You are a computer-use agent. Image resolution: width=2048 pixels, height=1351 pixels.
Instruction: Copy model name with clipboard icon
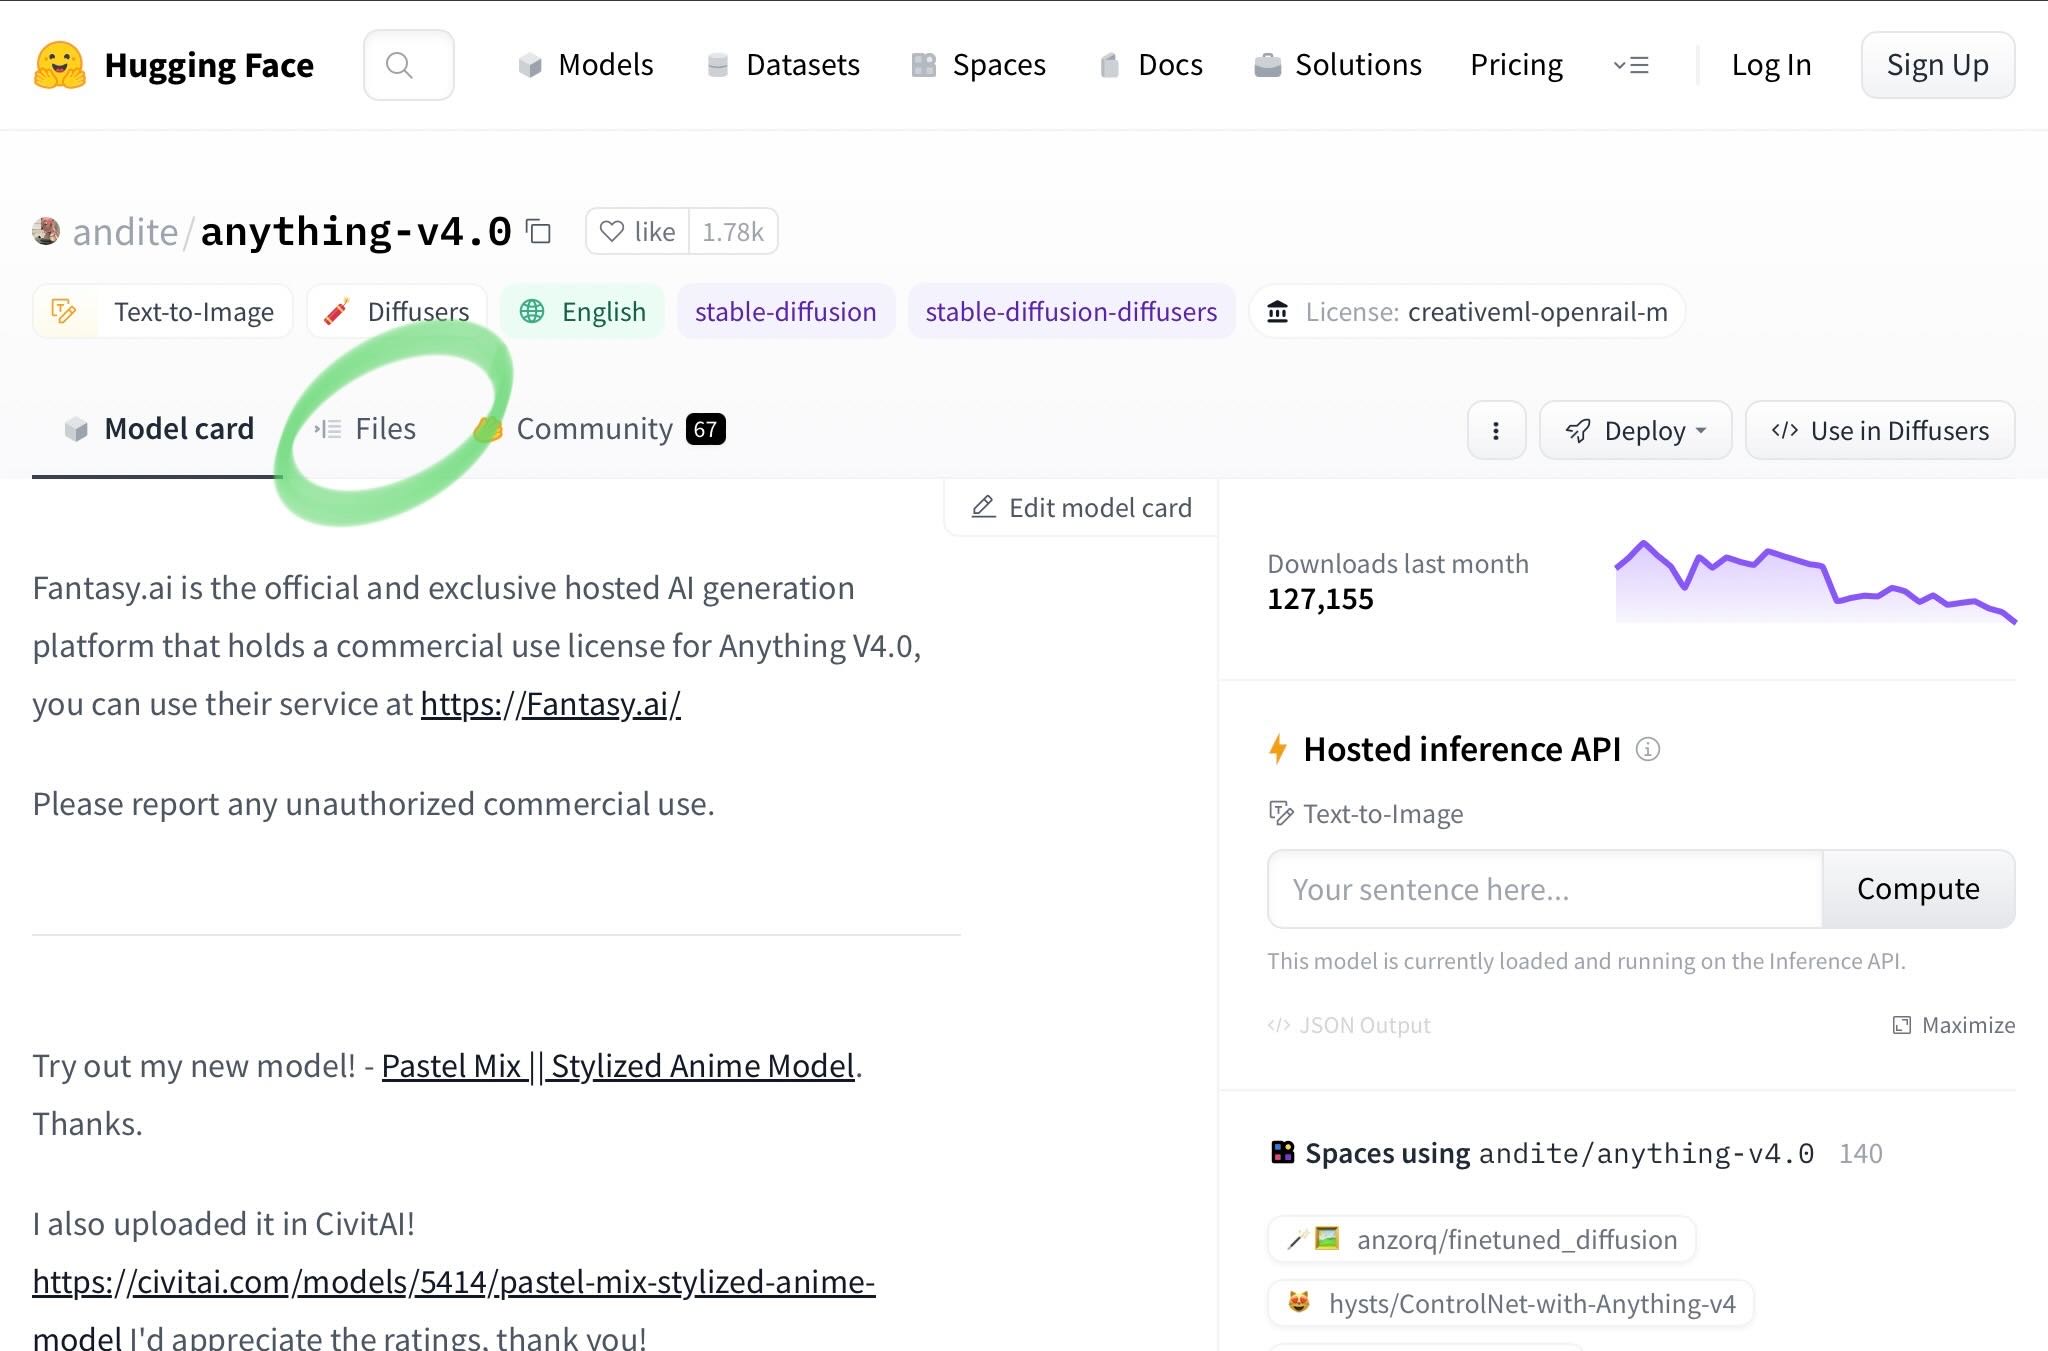point(539,232)
